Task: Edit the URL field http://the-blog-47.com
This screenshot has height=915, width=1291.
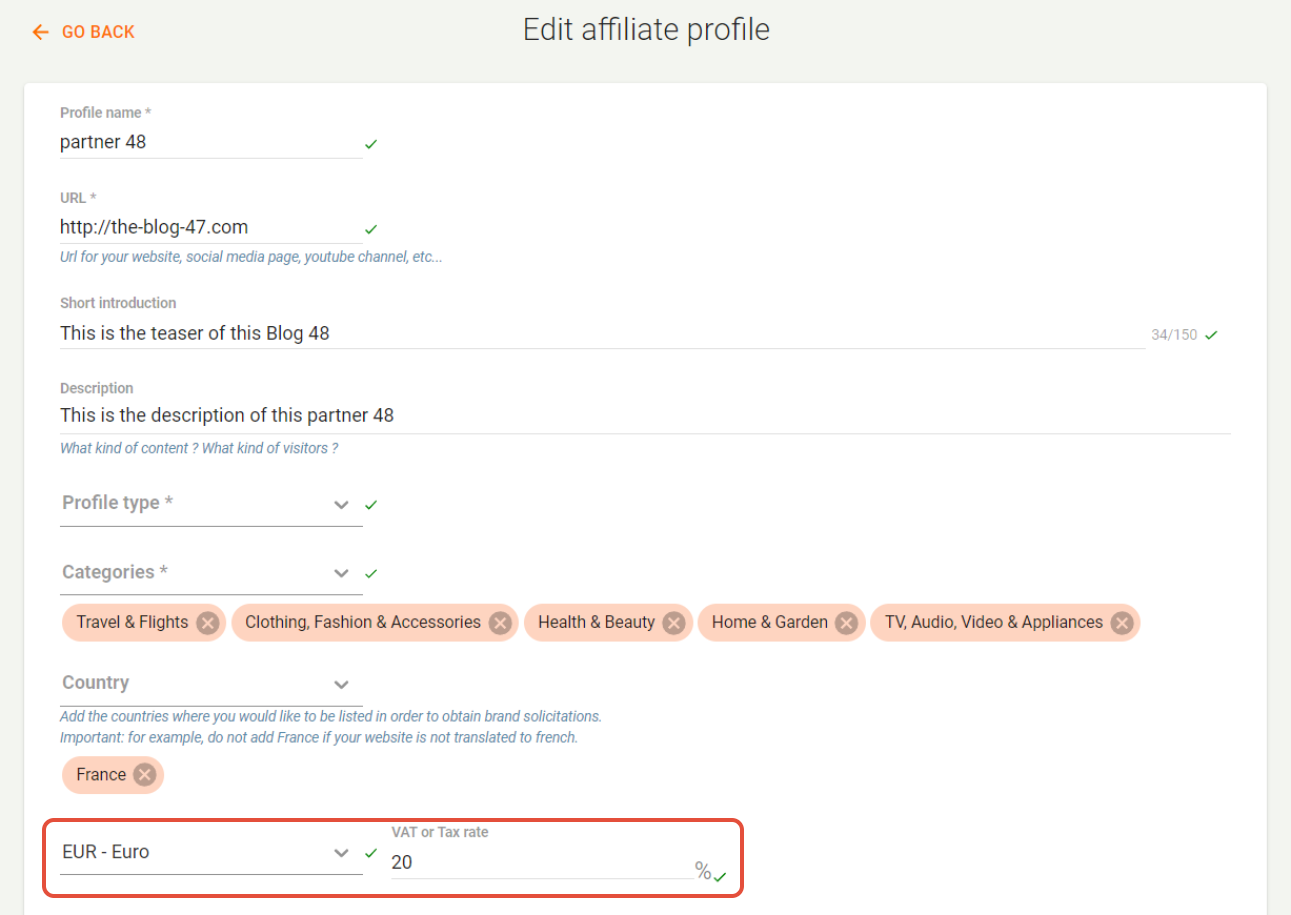Action: pos(211,227)
